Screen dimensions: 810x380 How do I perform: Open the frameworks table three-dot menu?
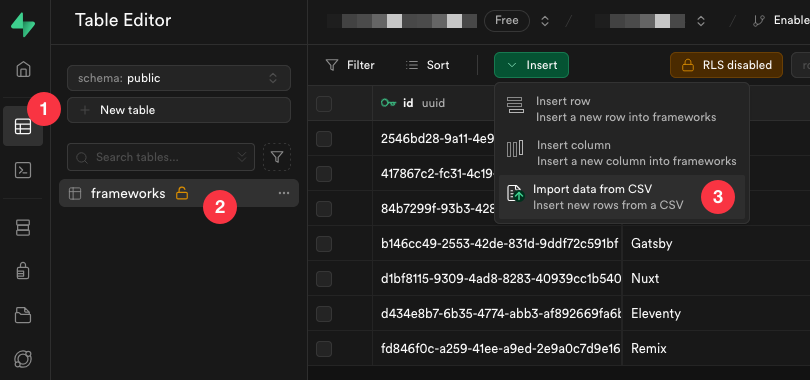click(x=284, y=193)
